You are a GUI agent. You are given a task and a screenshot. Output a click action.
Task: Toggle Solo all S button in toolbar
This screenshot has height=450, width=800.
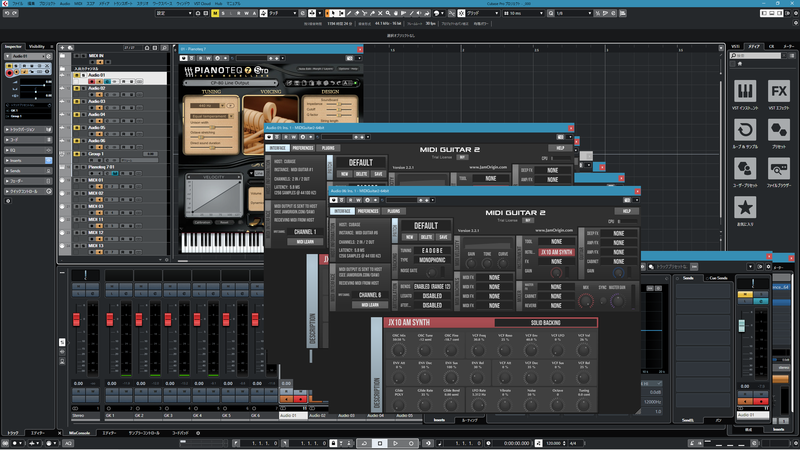[223, 13]
